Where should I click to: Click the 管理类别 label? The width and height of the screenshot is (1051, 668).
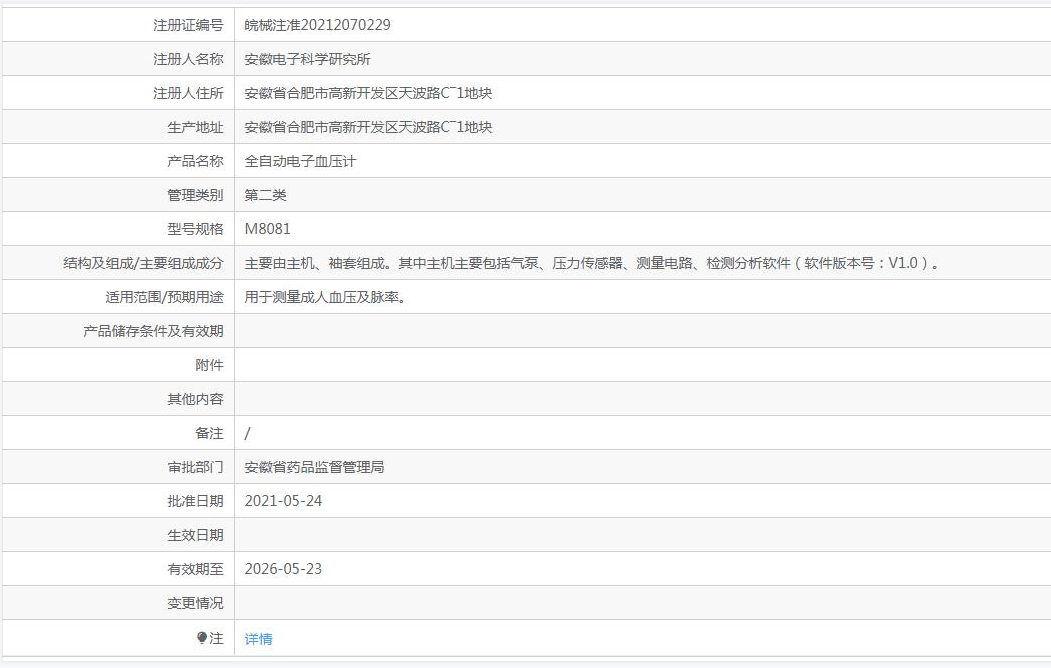pos(195,195)
